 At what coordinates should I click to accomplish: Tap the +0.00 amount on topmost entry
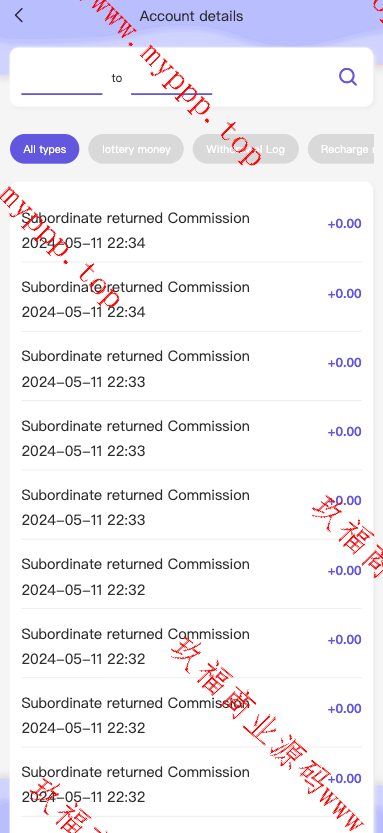pos(344,224)
